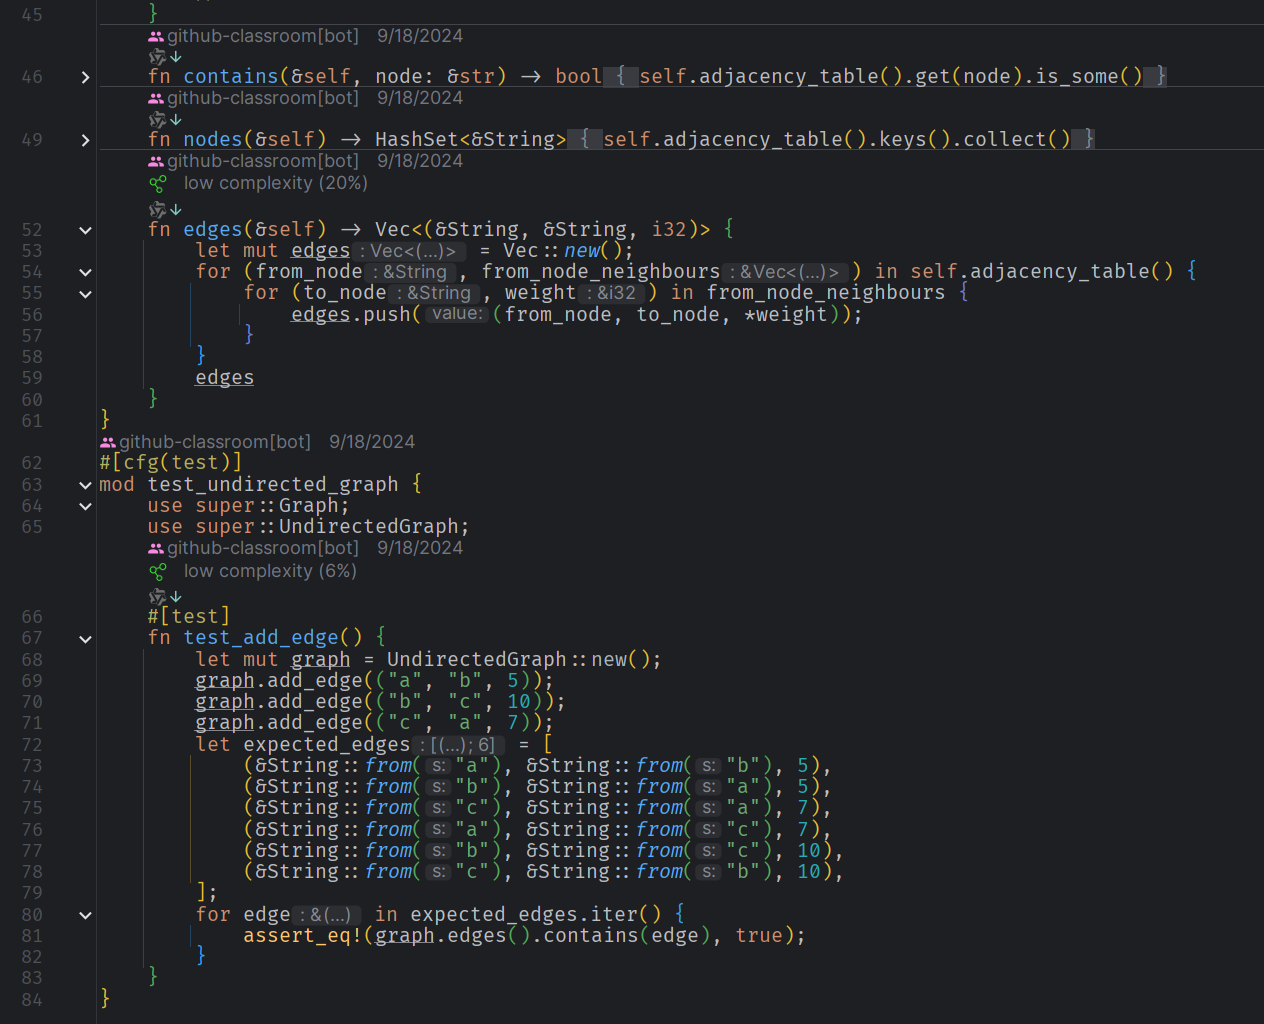Collapse test_undirected_graph module on line 63

point(85,485)
